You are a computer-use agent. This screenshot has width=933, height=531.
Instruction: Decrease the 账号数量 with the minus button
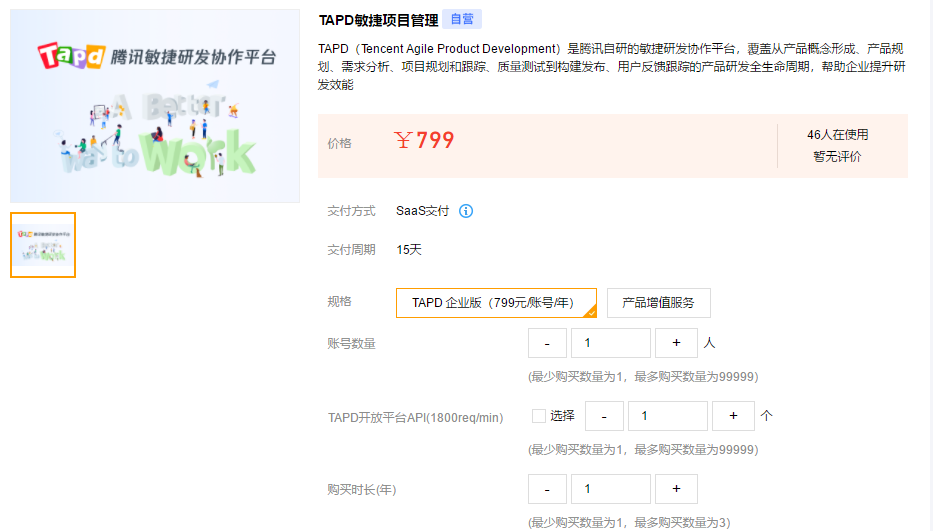click(x=547, y=343)
